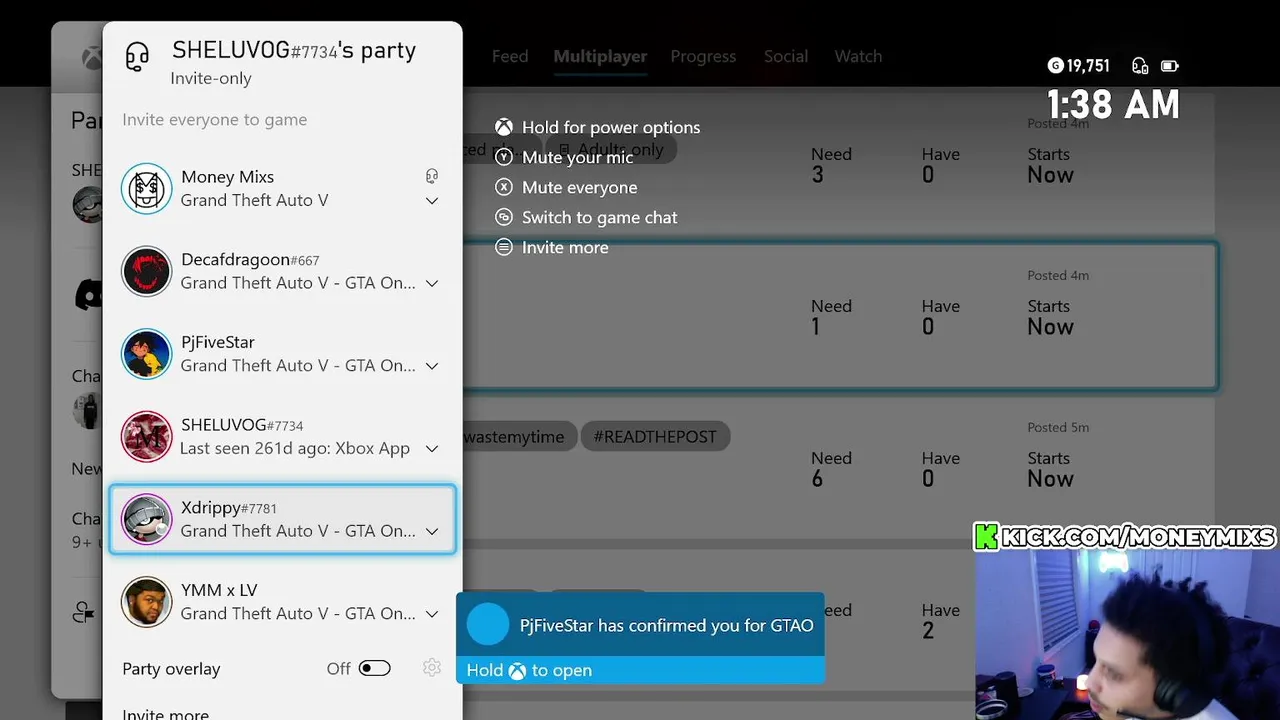Click the Discord icon in the guide

[89, 294]
